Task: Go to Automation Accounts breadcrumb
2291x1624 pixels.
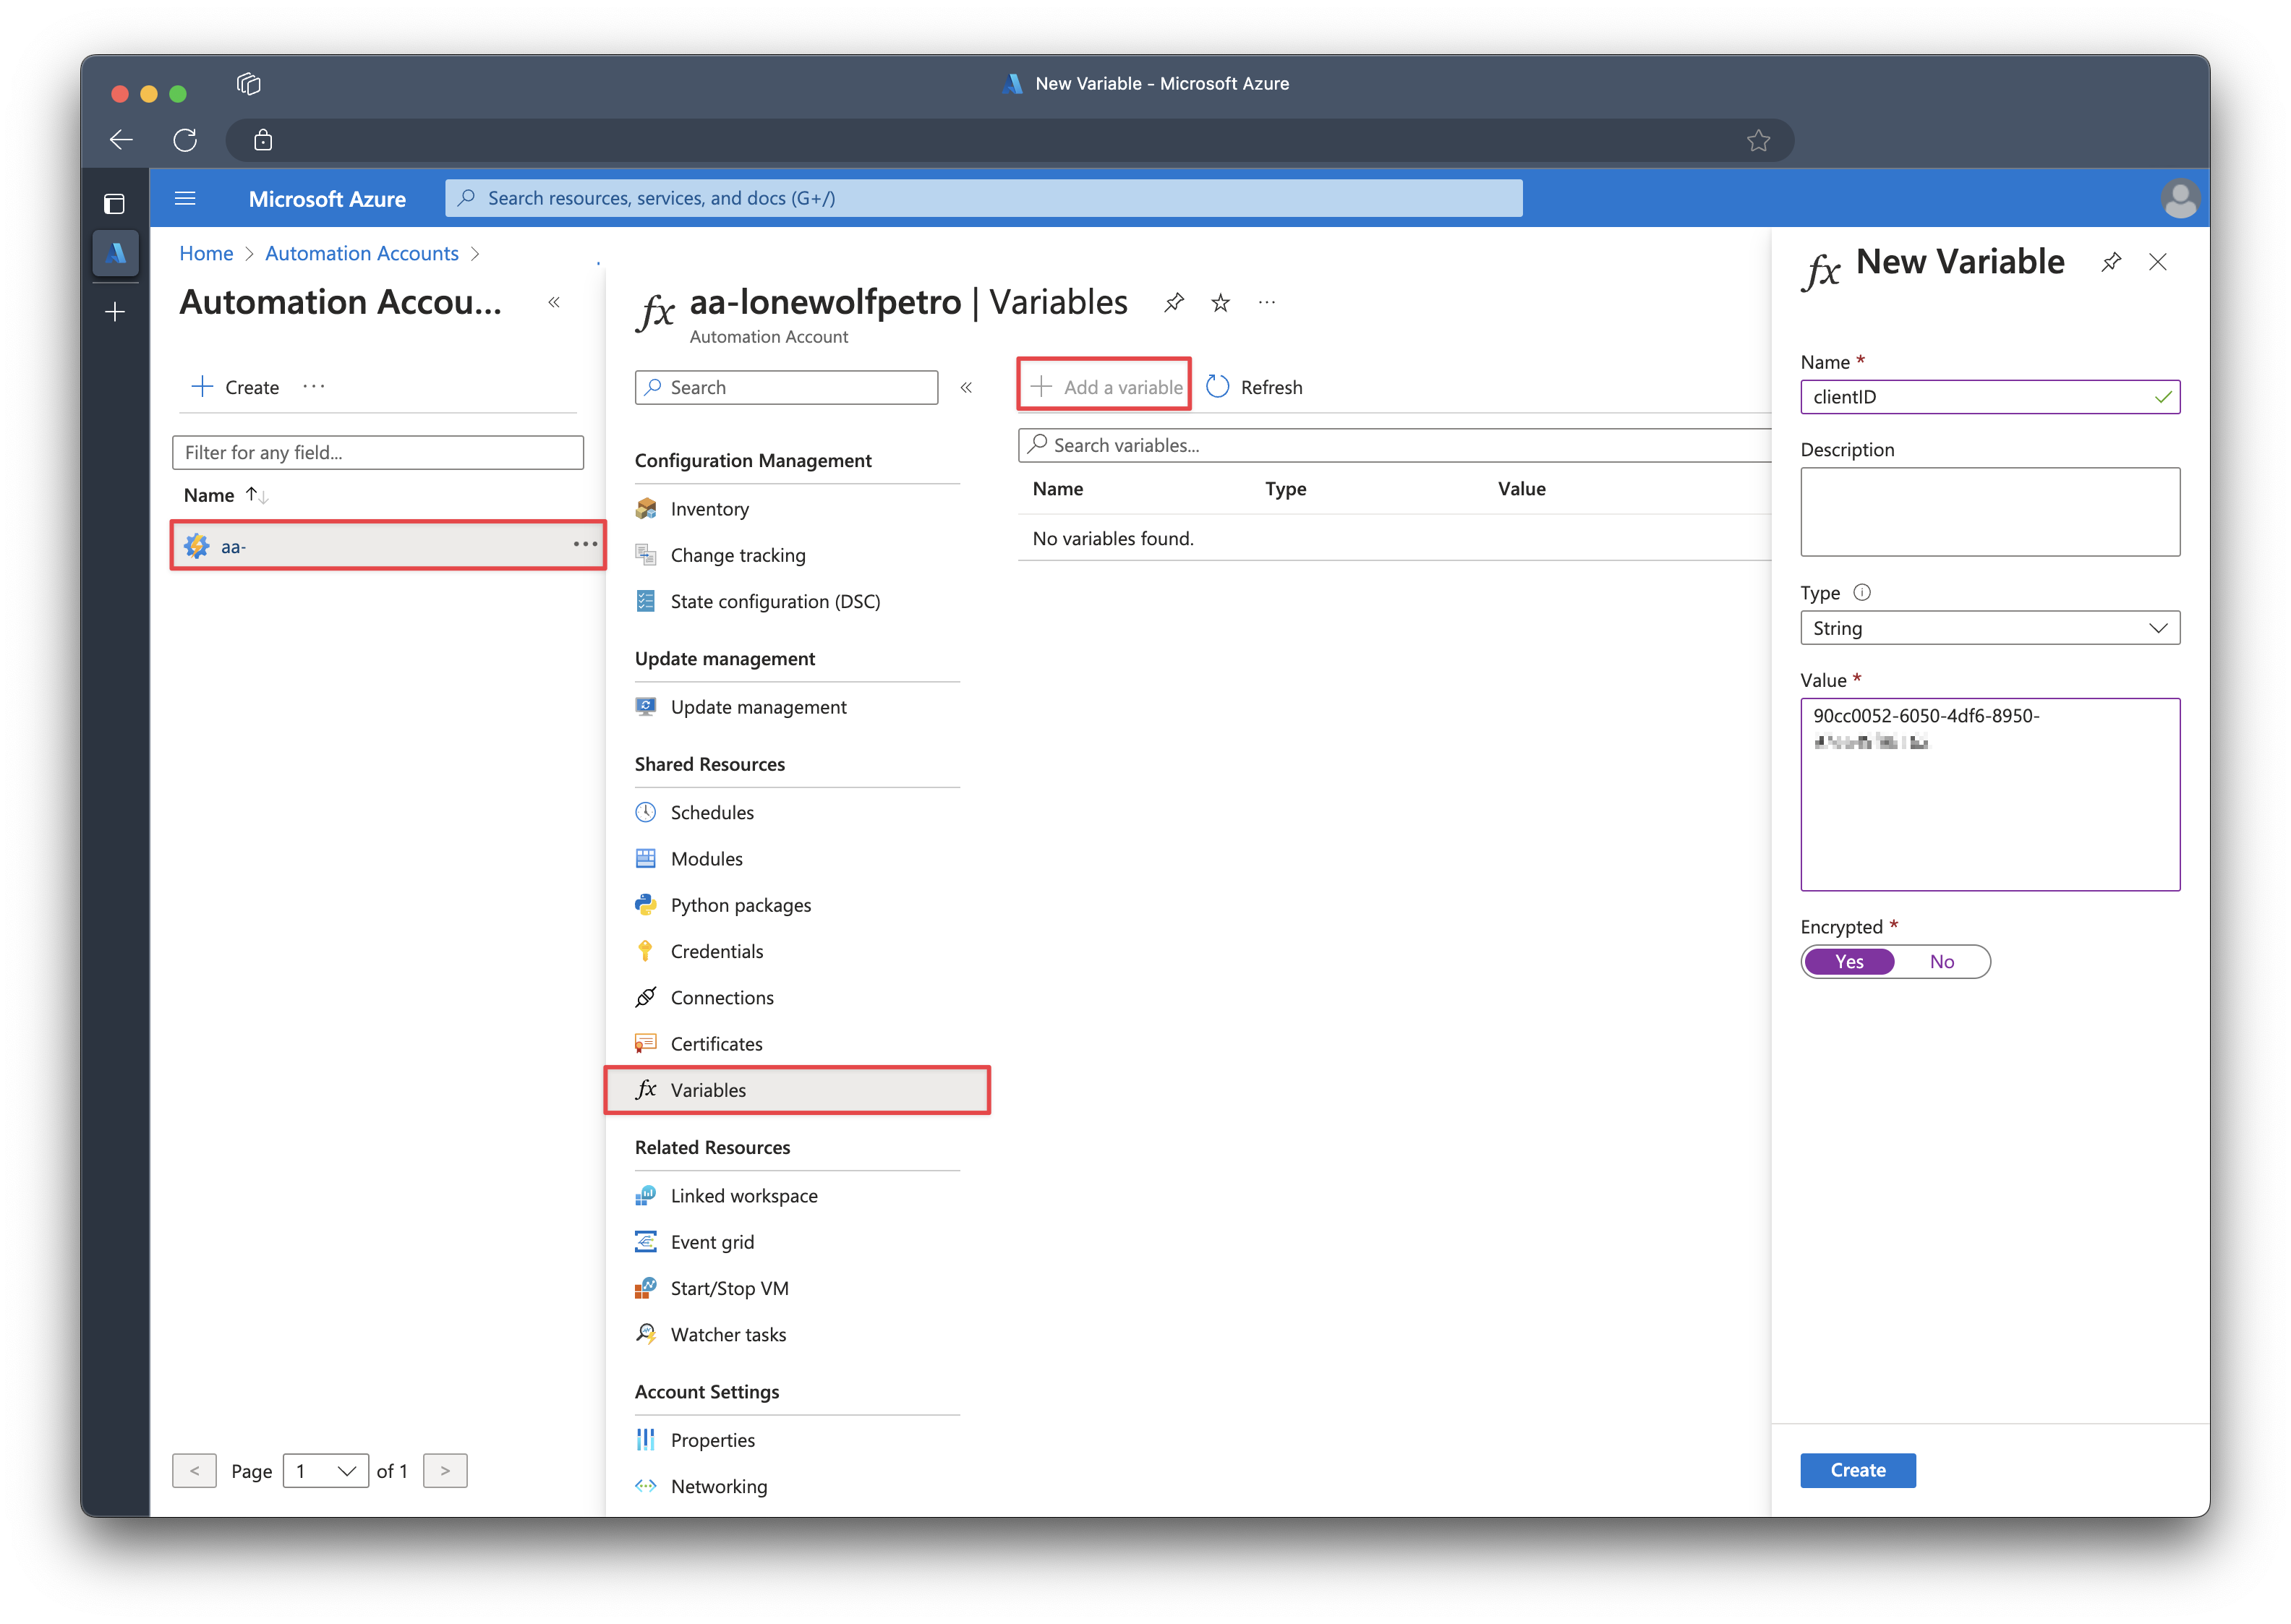Action: (361, 253)
